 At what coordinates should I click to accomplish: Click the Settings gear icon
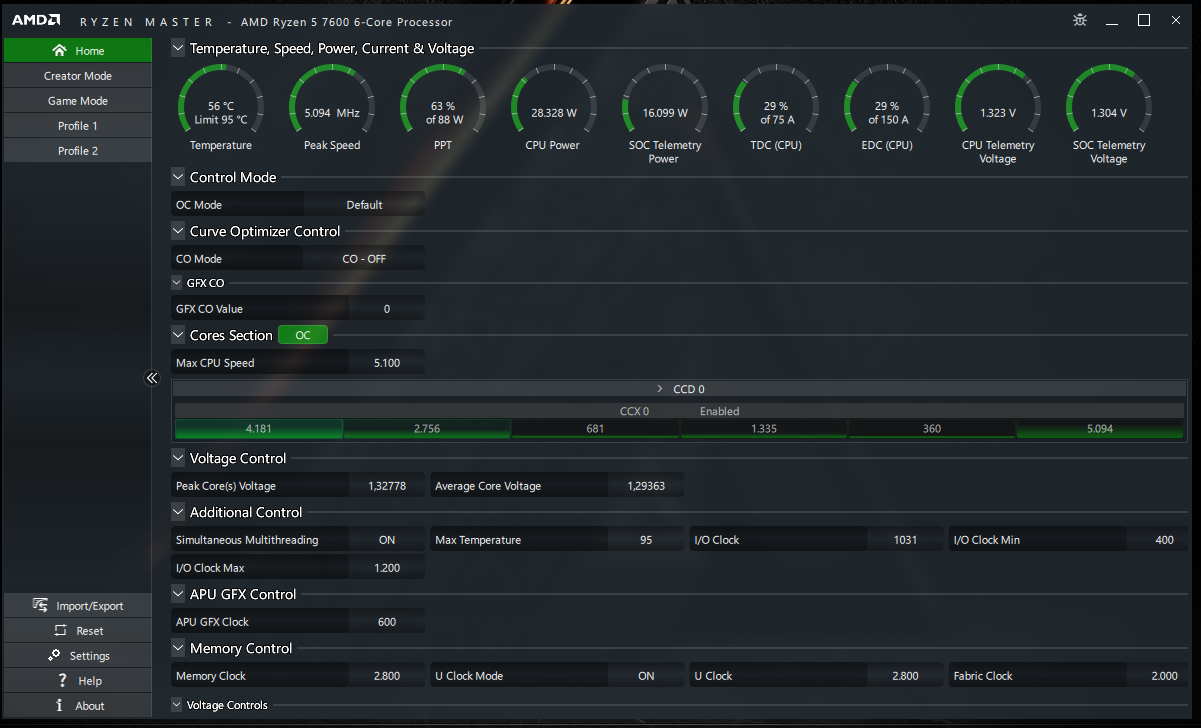(x=53, y=655)
